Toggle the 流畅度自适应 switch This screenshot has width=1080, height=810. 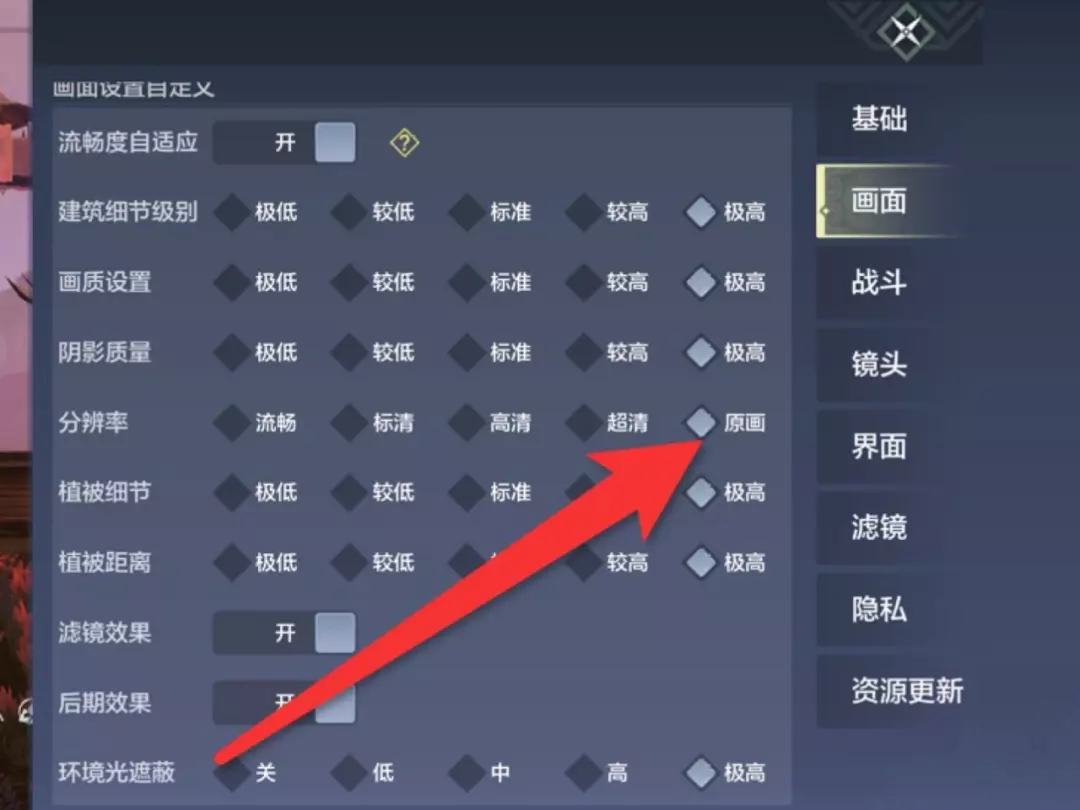pos(284,143)
